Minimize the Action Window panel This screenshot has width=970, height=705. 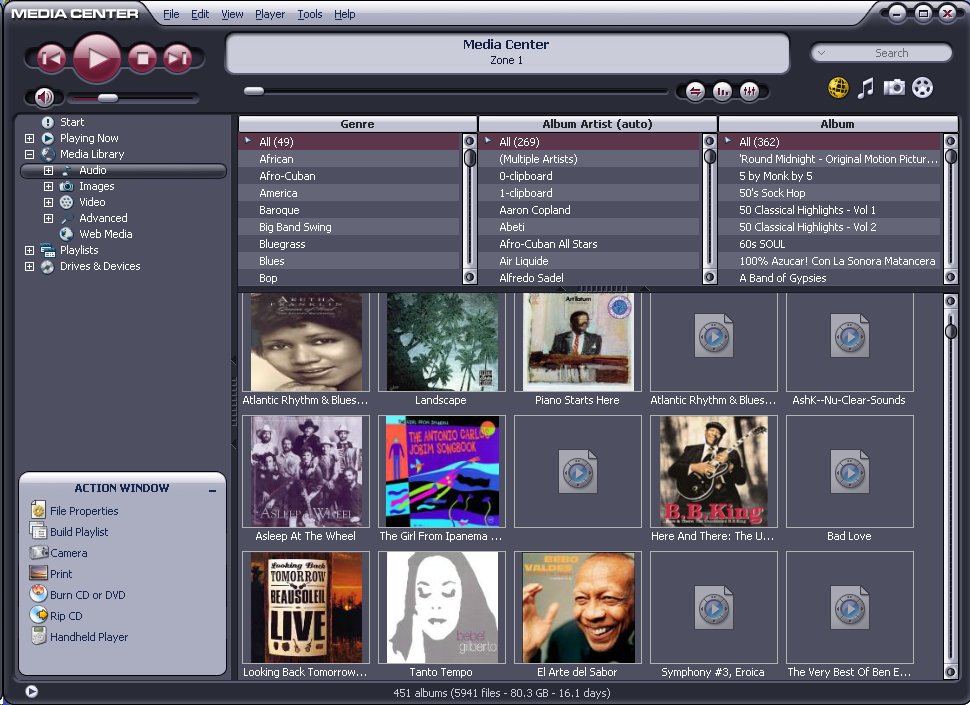coord(212,490)
